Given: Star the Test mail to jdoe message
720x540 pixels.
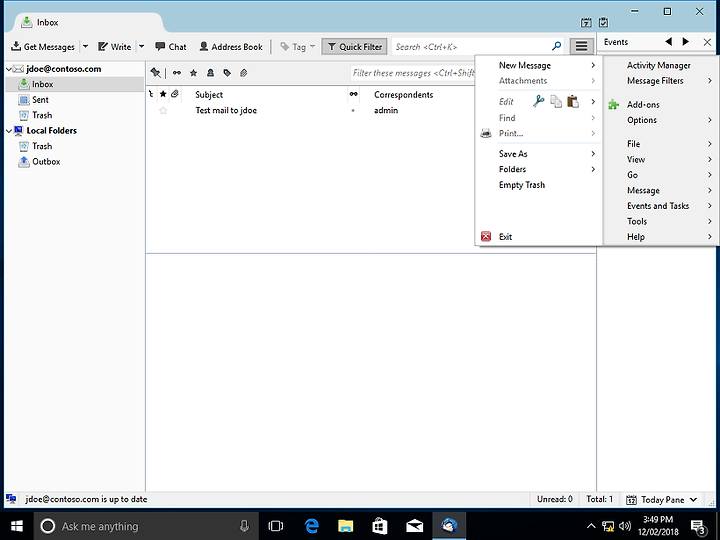Looking at the screenshot, I should pyautogui.click(x=163, y=111).
